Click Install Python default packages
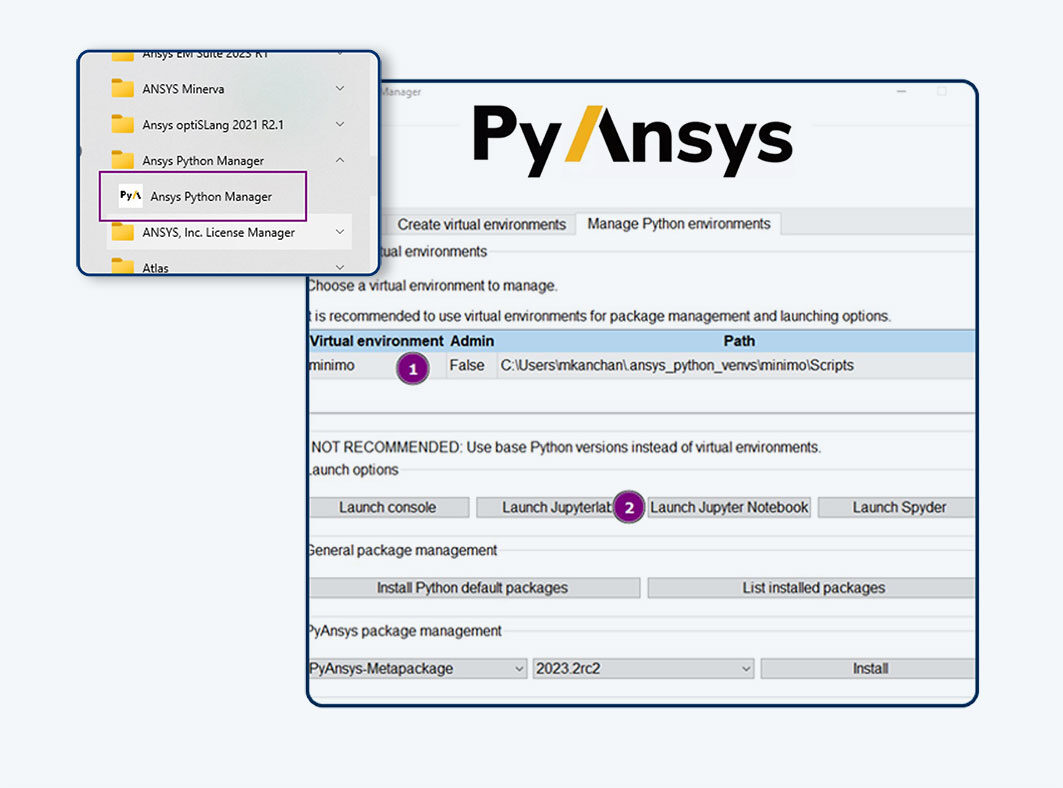1063x788 pixels. (475, 587)
